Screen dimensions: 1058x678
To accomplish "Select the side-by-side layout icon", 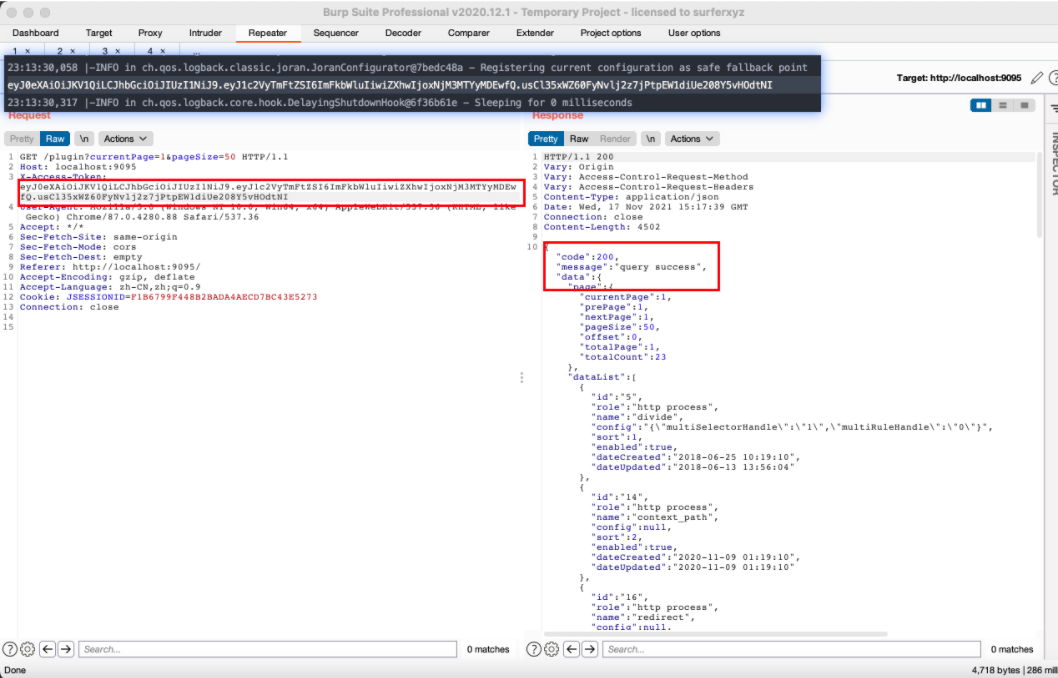I will (981, 105).
